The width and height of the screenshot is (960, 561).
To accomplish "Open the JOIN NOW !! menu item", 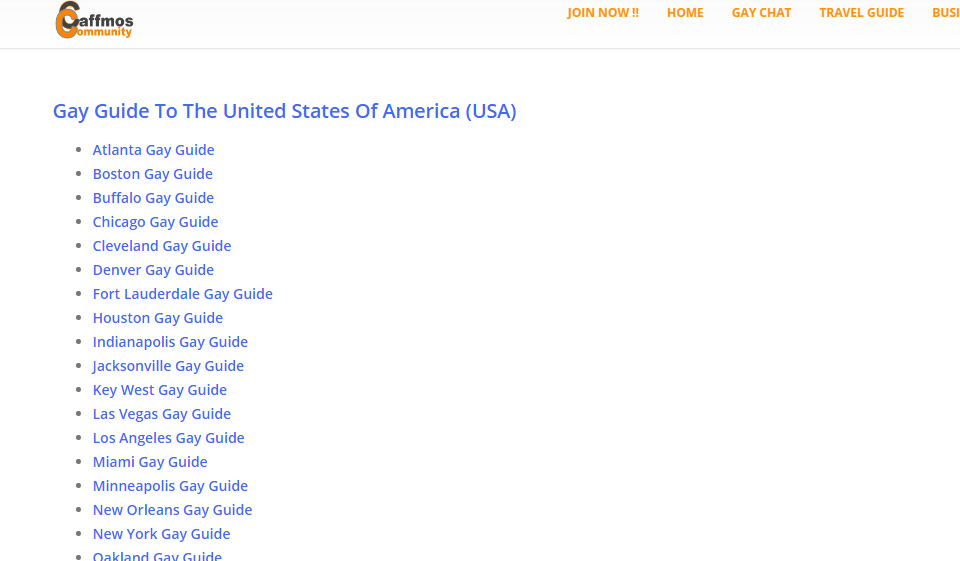I will coord(602,13).
